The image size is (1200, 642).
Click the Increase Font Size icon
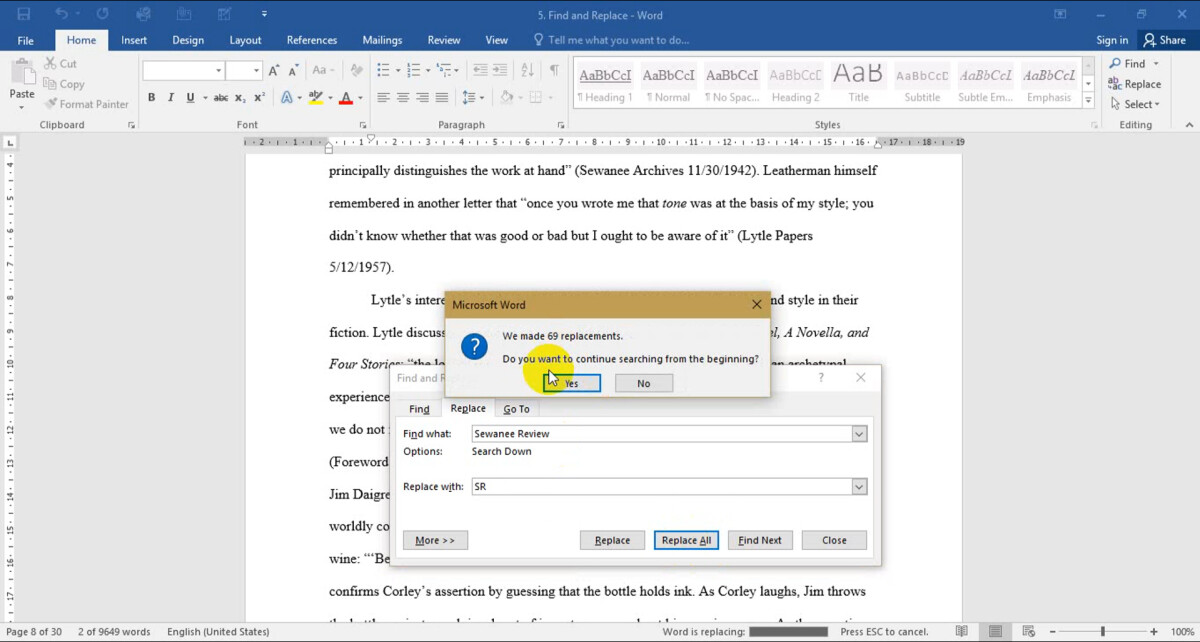point(275,70)
